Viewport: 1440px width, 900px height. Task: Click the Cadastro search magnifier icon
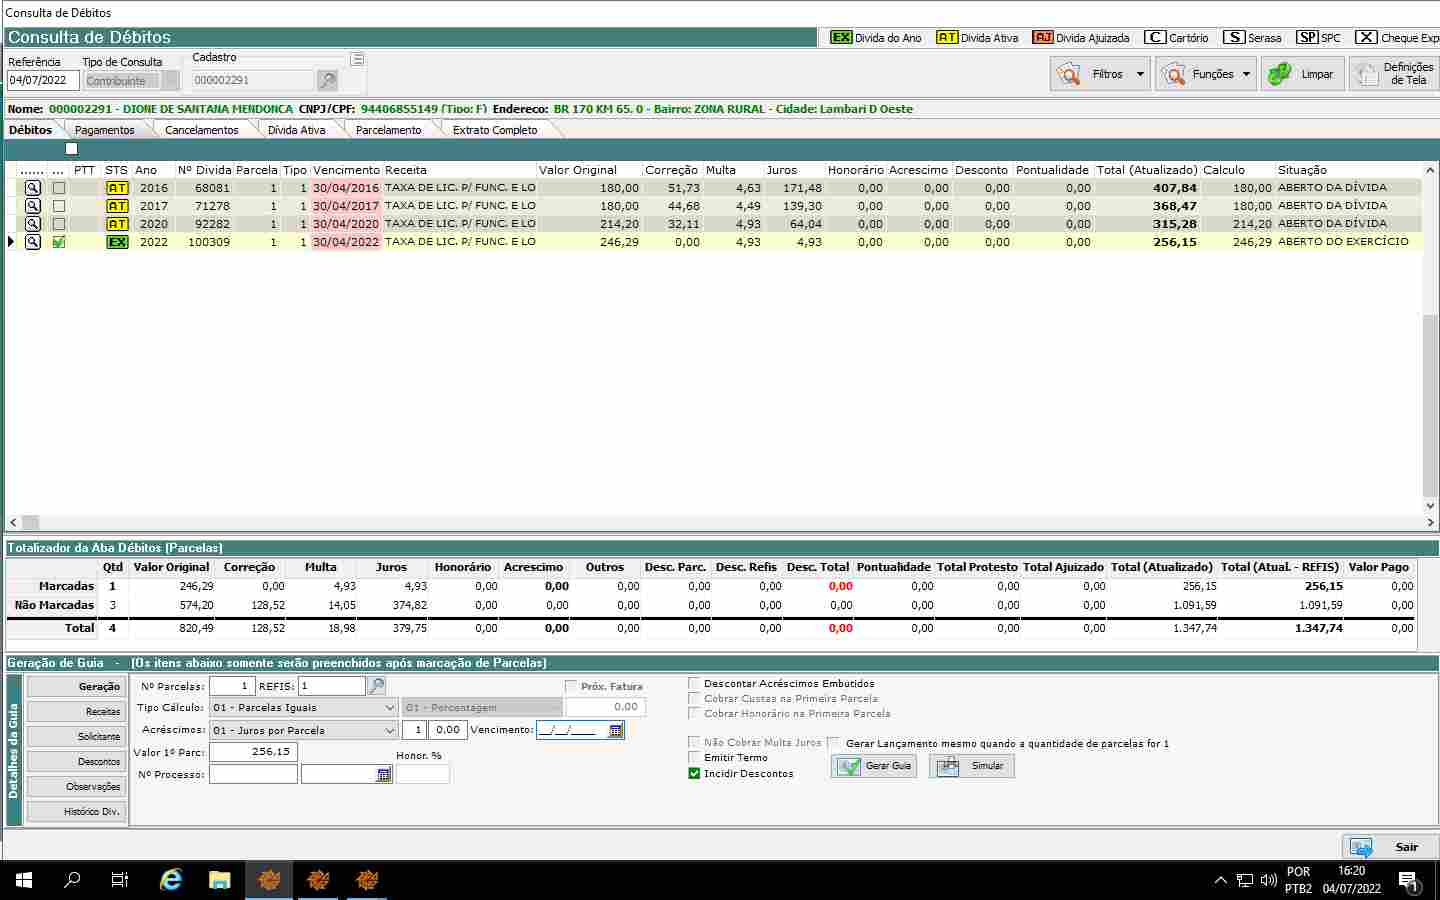(327, 80)
